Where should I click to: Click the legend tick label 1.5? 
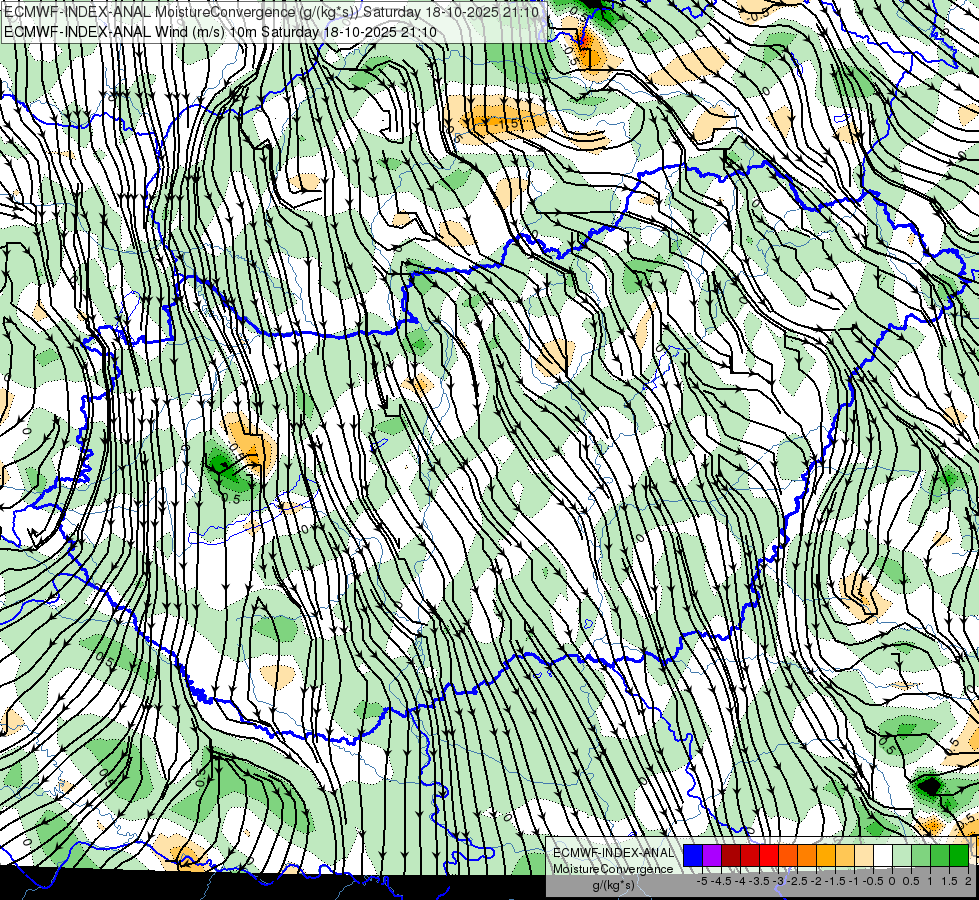coord(949,881)
